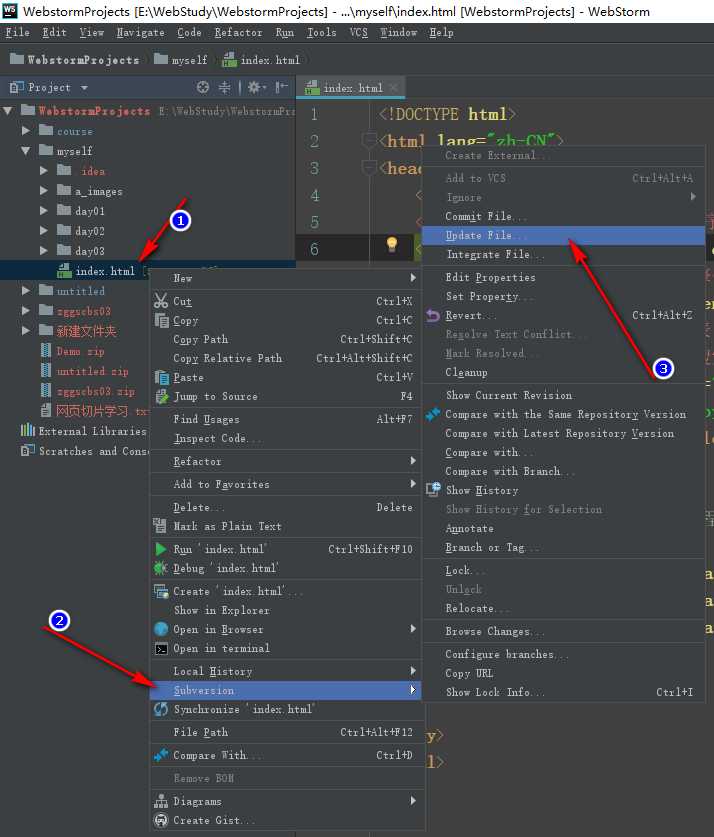Open the Navigate menu
The height and width of the screenshot is (837, 714).
[x=140, y=33]
